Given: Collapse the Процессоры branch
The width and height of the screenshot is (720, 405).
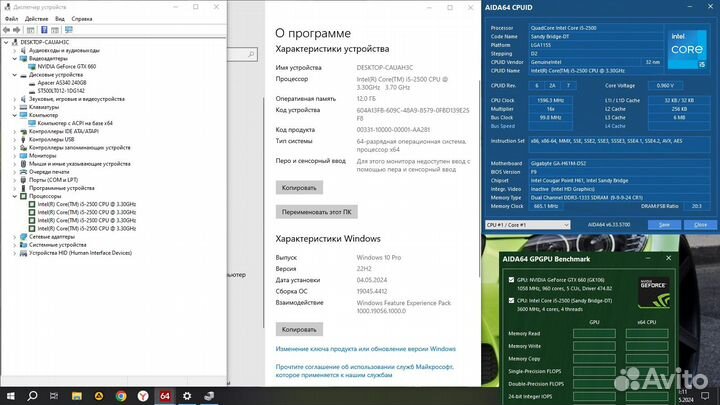Looking at the screenshot, I should pos(15,196).
